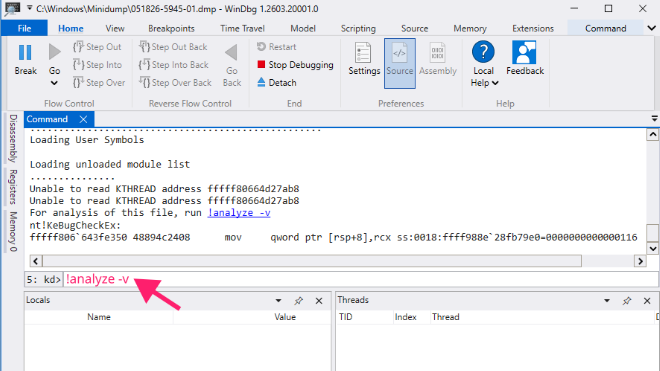Pin the Threads panel
Viewport: 660px width, 371px height.
point(627,301)
